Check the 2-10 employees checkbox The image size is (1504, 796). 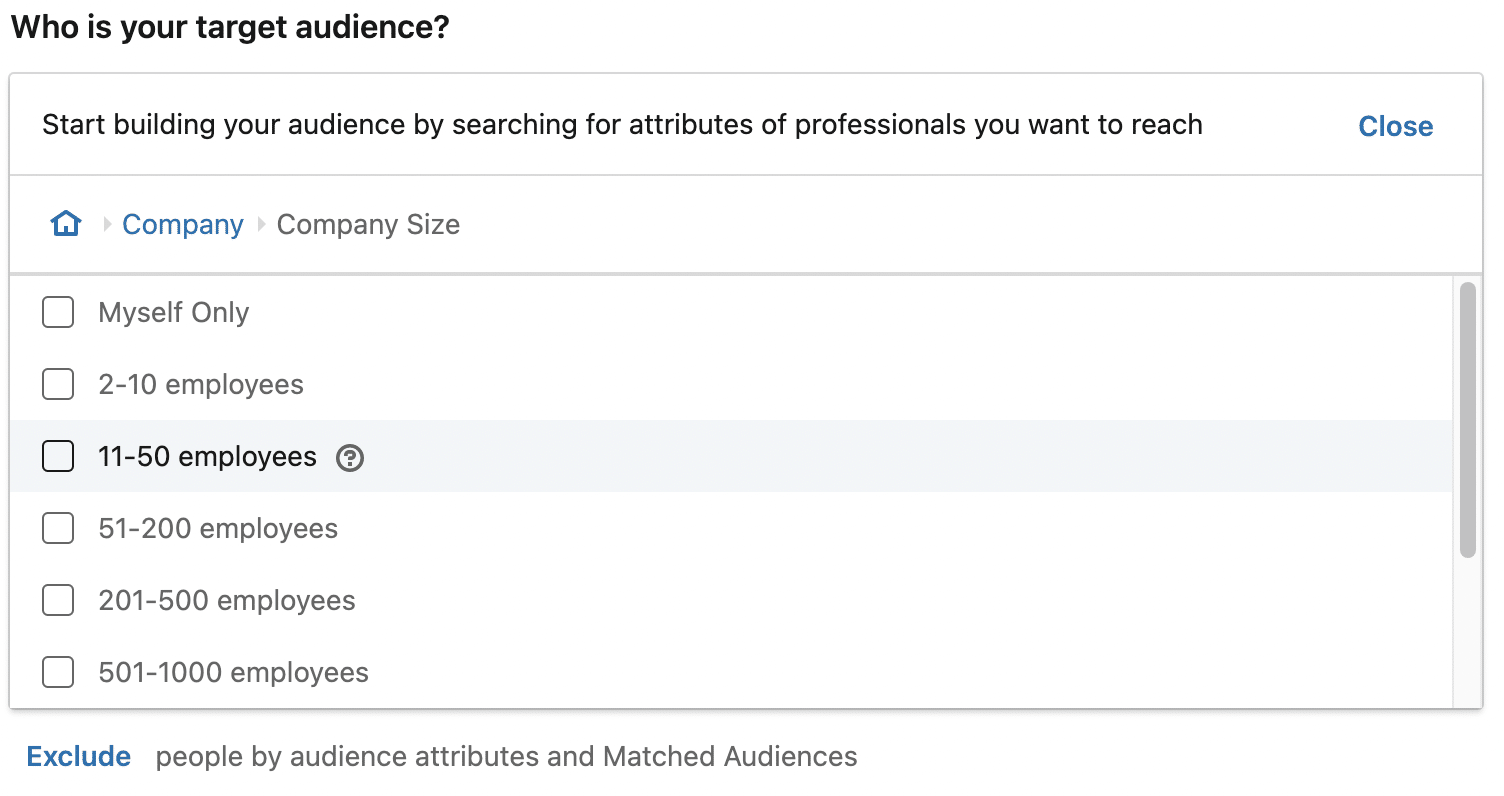(x=58, y=384)
